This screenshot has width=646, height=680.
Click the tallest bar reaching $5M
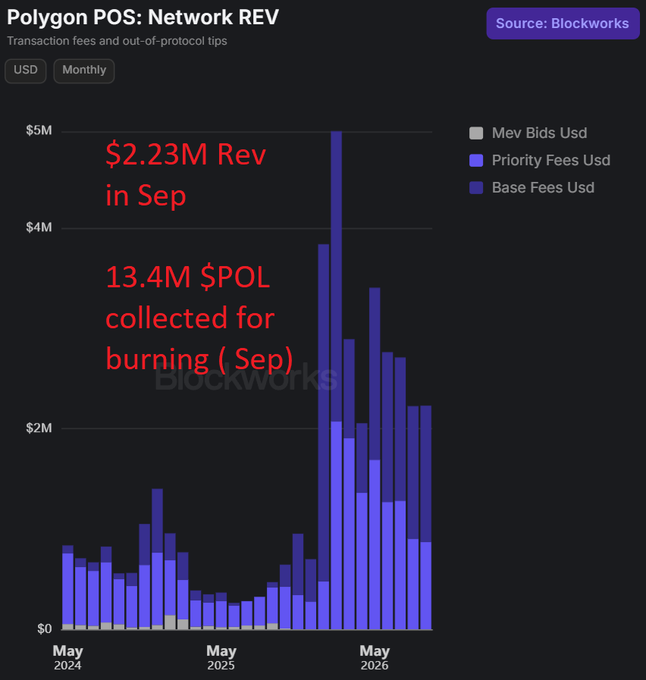coord(336,380)
